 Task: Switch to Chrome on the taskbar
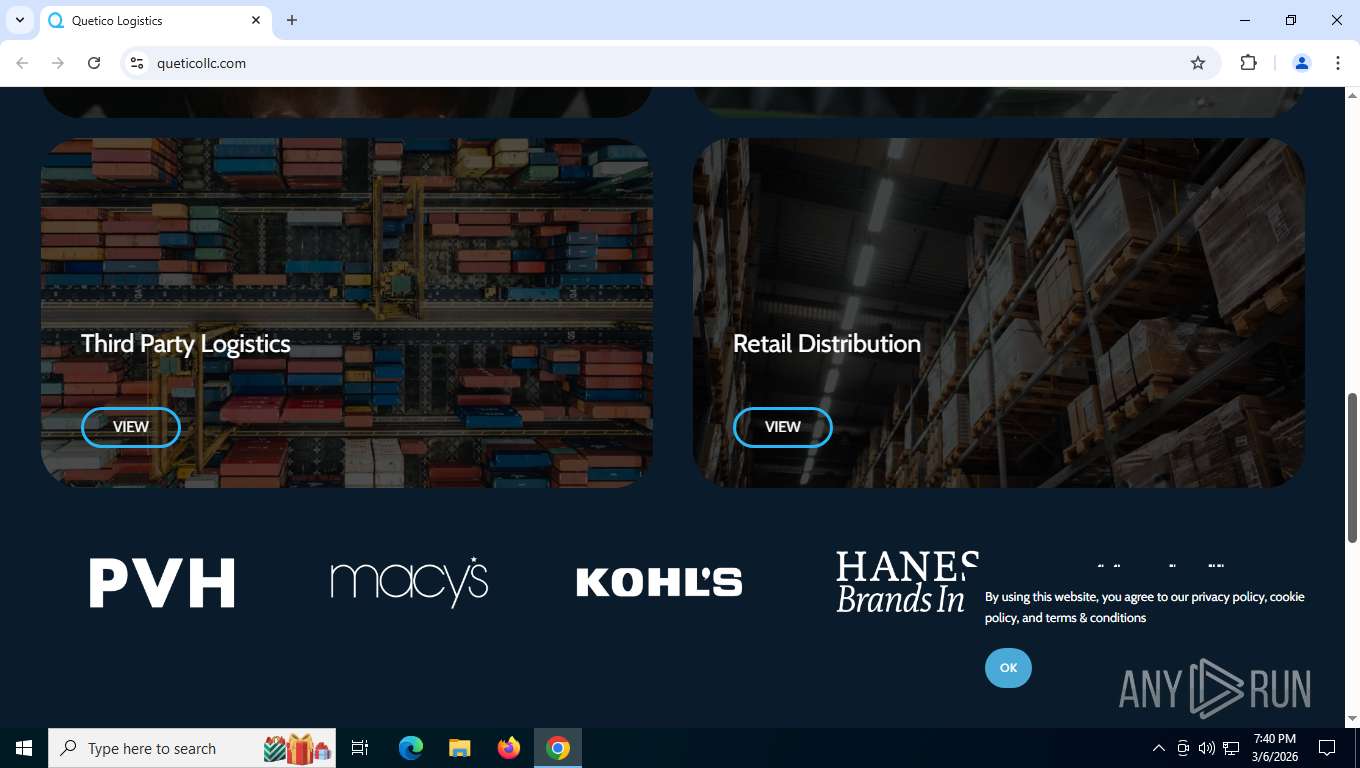pos(558,748)
